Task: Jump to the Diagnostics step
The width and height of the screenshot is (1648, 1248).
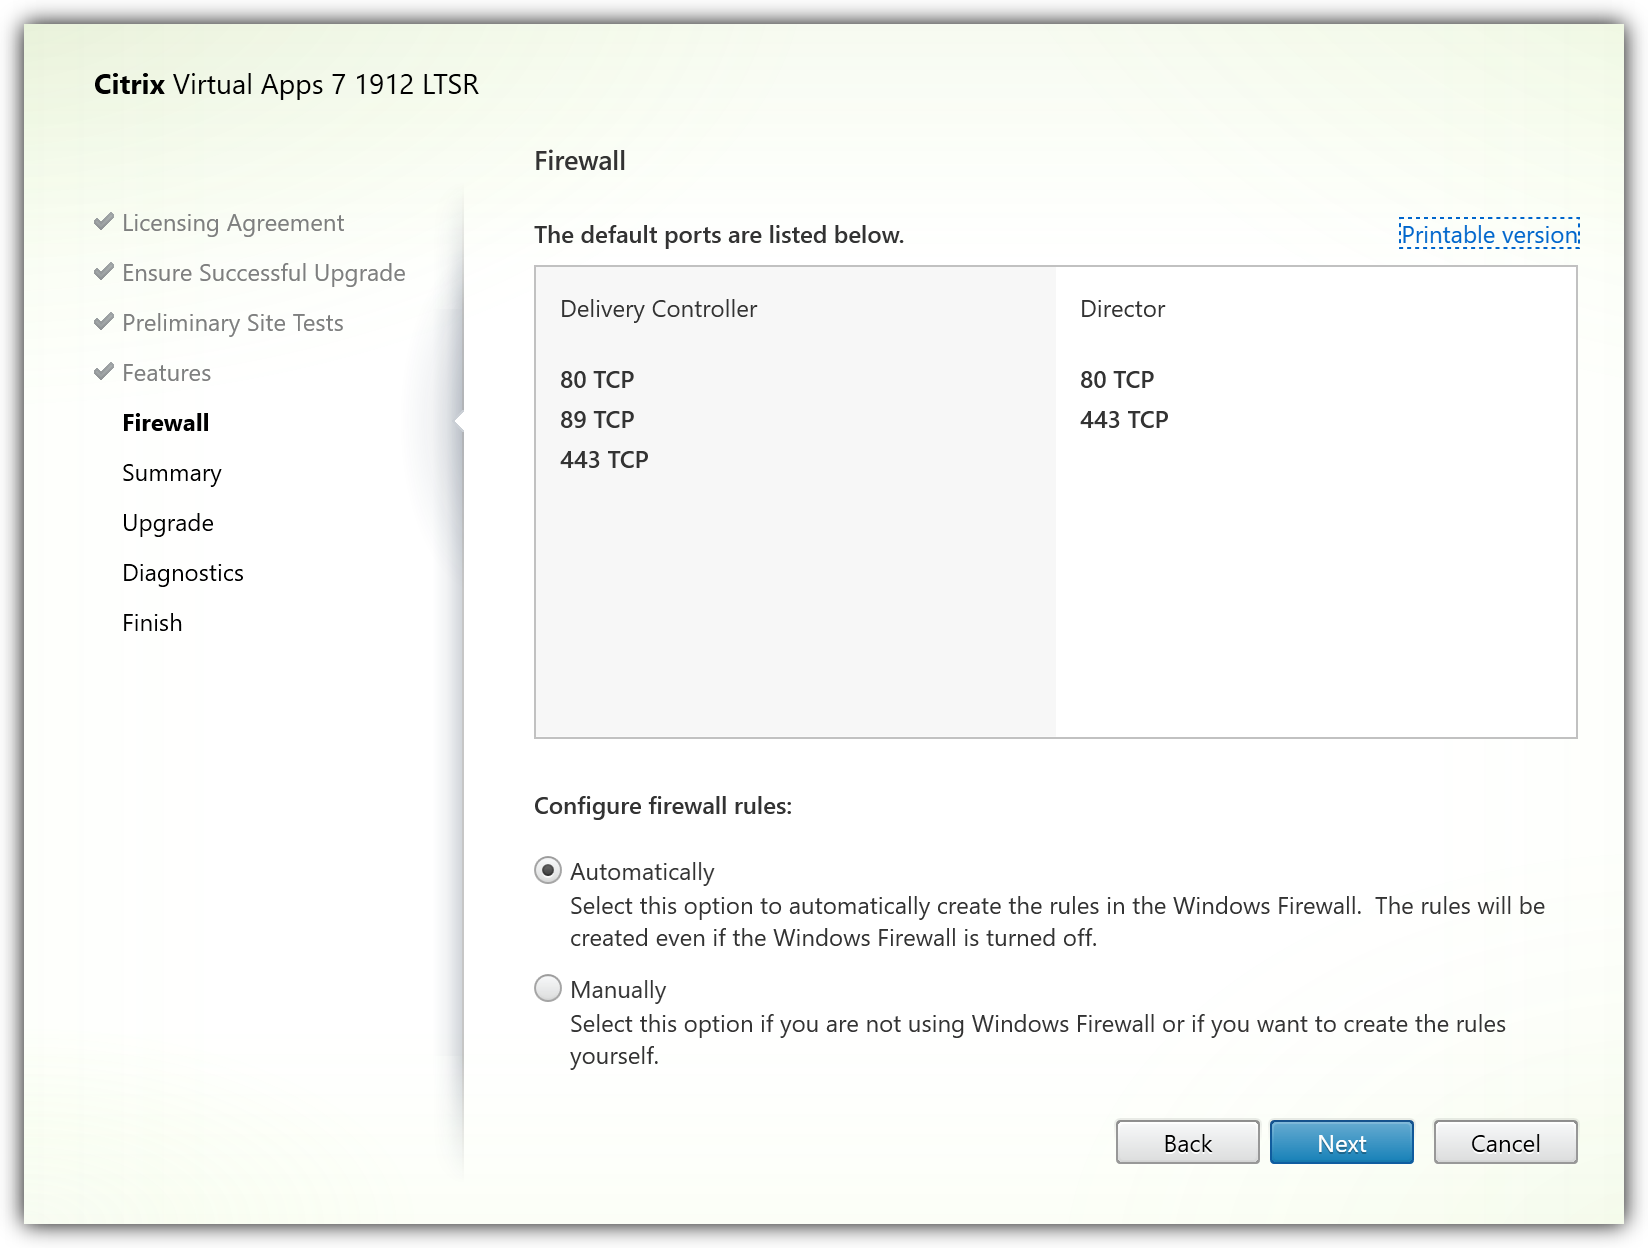Action: tap(183, 573)
